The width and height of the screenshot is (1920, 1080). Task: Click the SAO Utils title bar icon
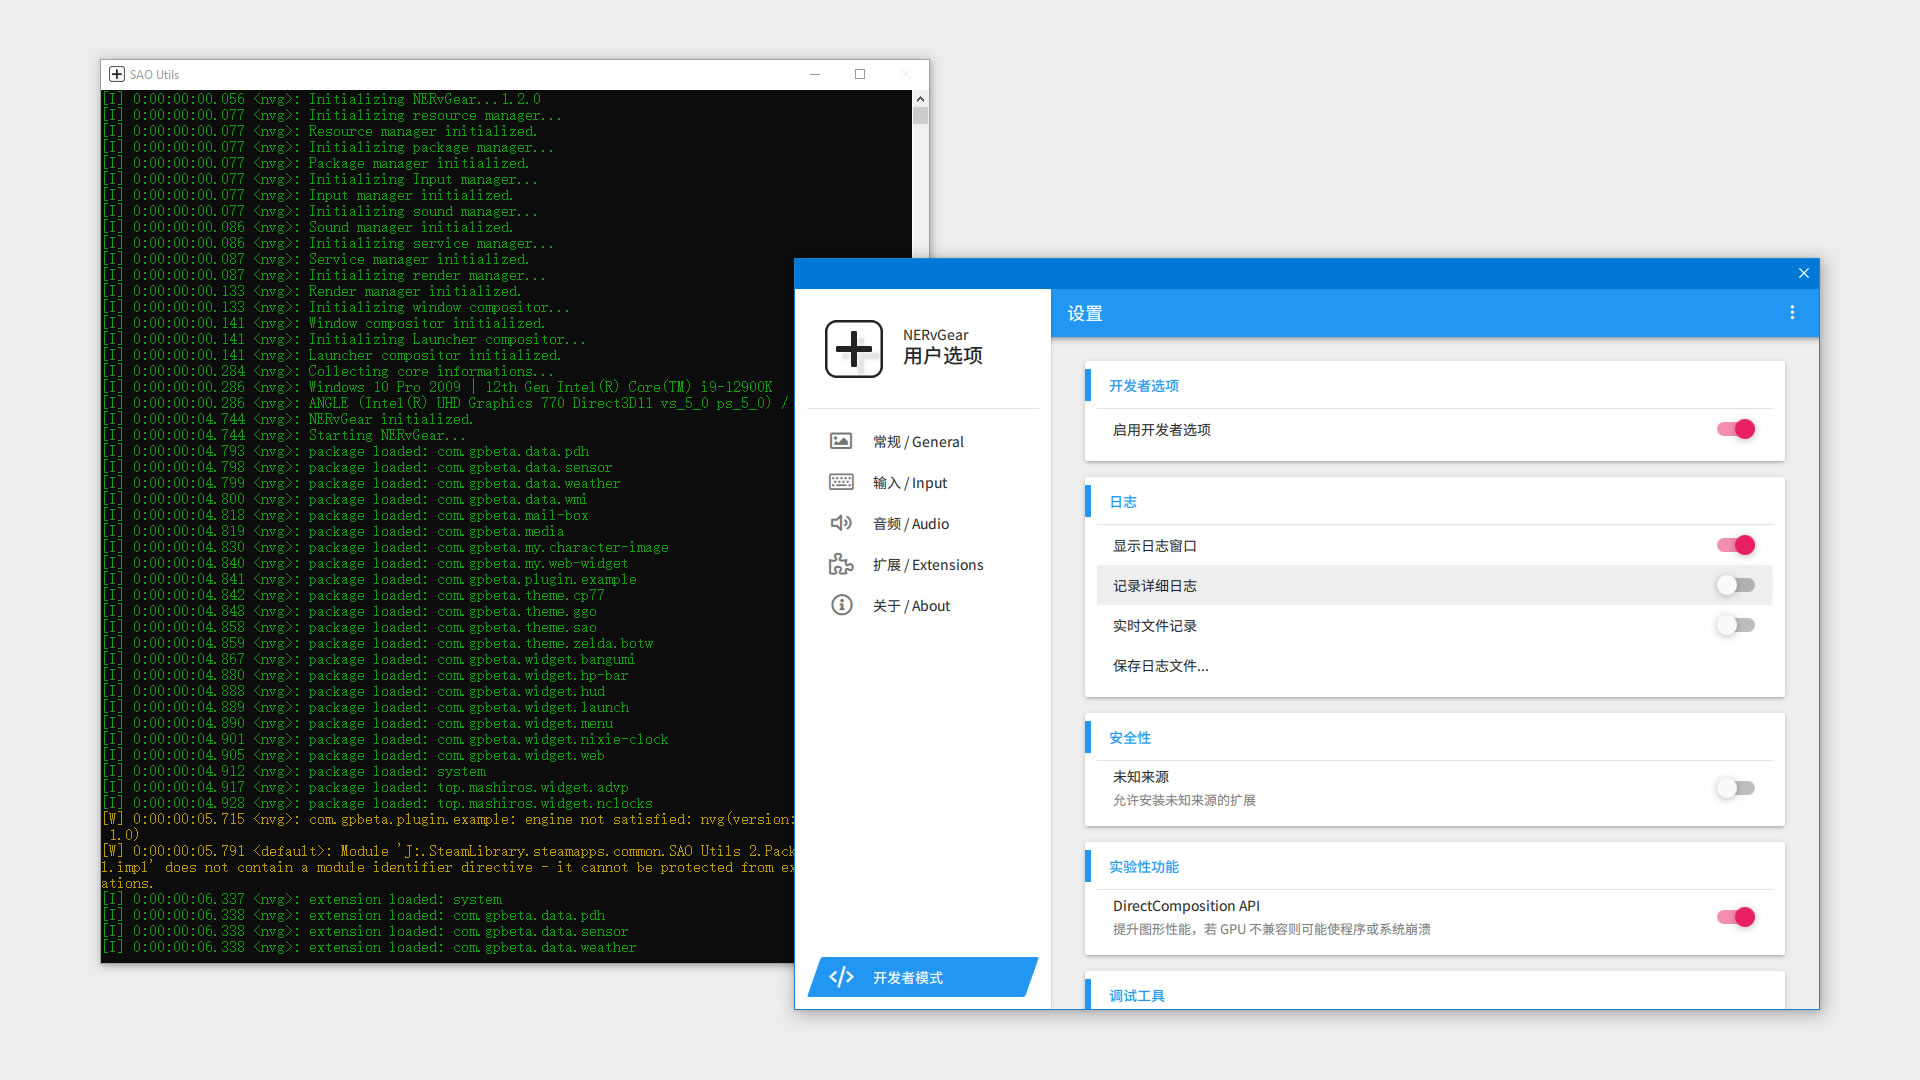point(117,74)
